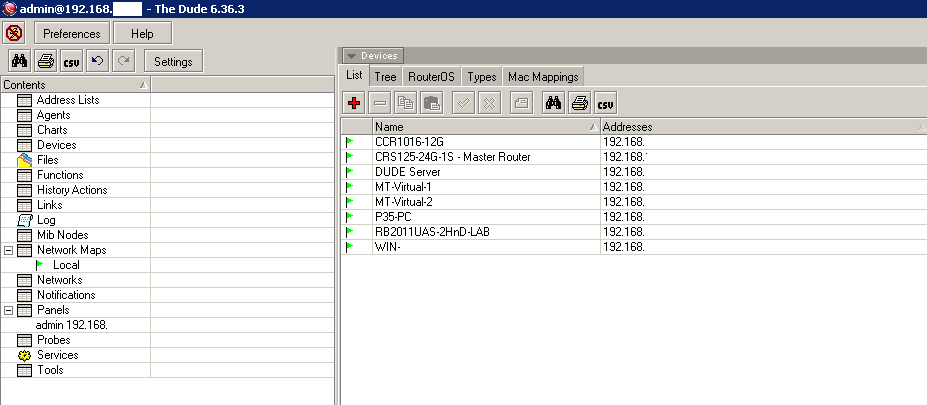Switch to the Mac Mappings tab
927x405 pixels.
click(x=543, y=77)
